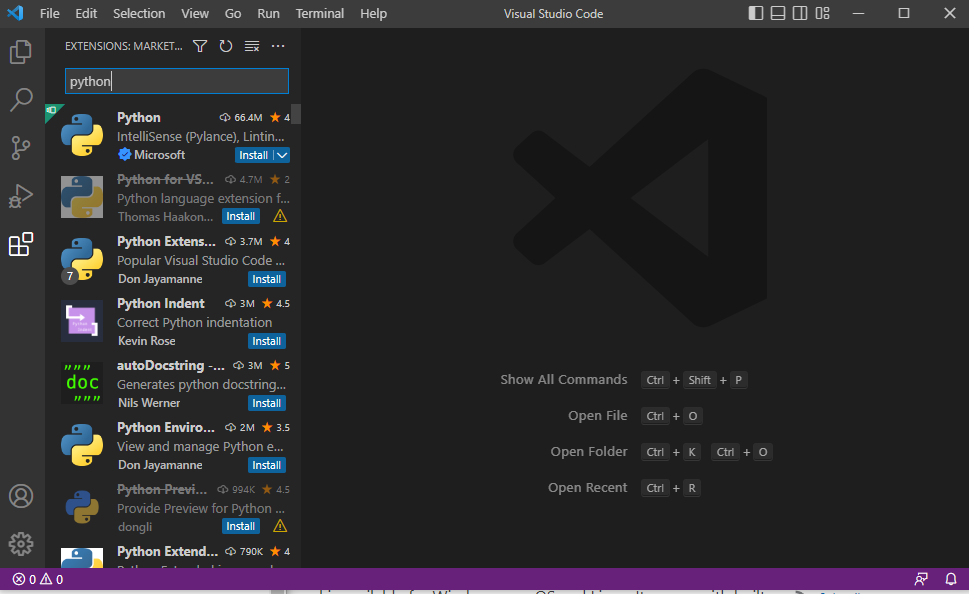Open the Explorer view in activity bar
Screen dimensions: 969x594
point(20,52)
